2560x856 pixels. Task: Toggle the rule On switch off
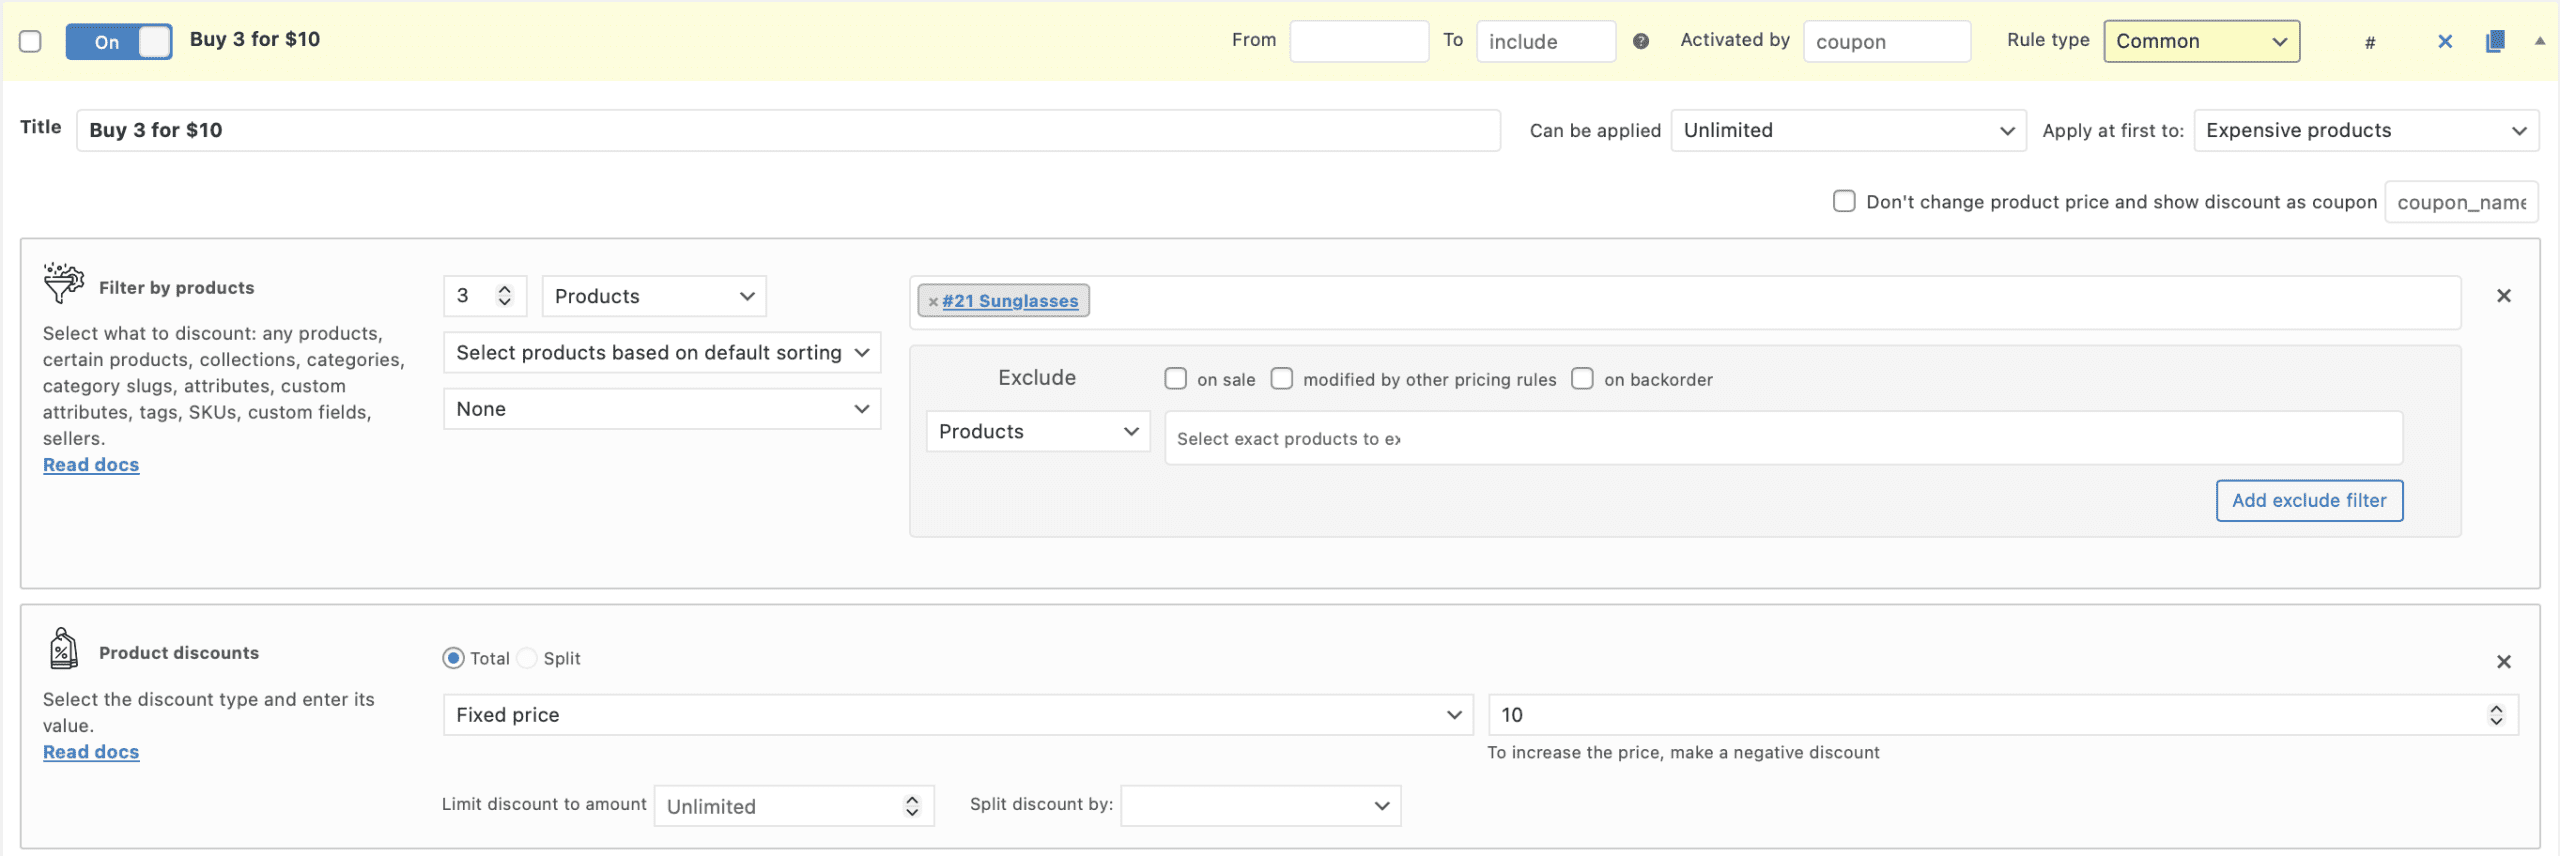coord(119,42)
